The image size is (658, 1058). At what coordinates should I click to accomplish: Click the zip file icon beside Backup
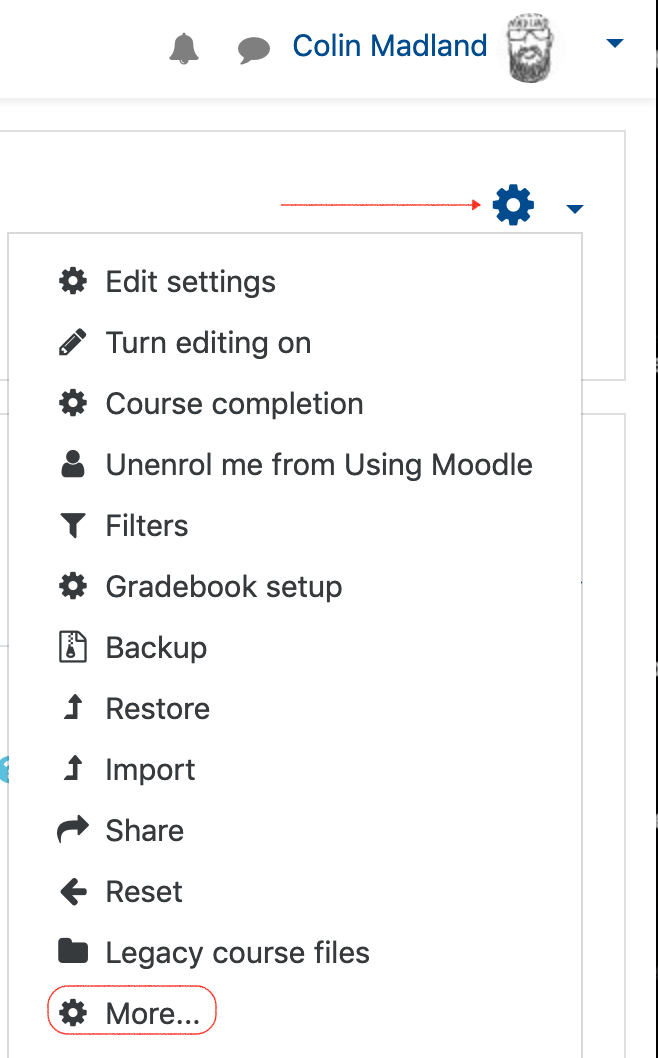pos(73,647)
